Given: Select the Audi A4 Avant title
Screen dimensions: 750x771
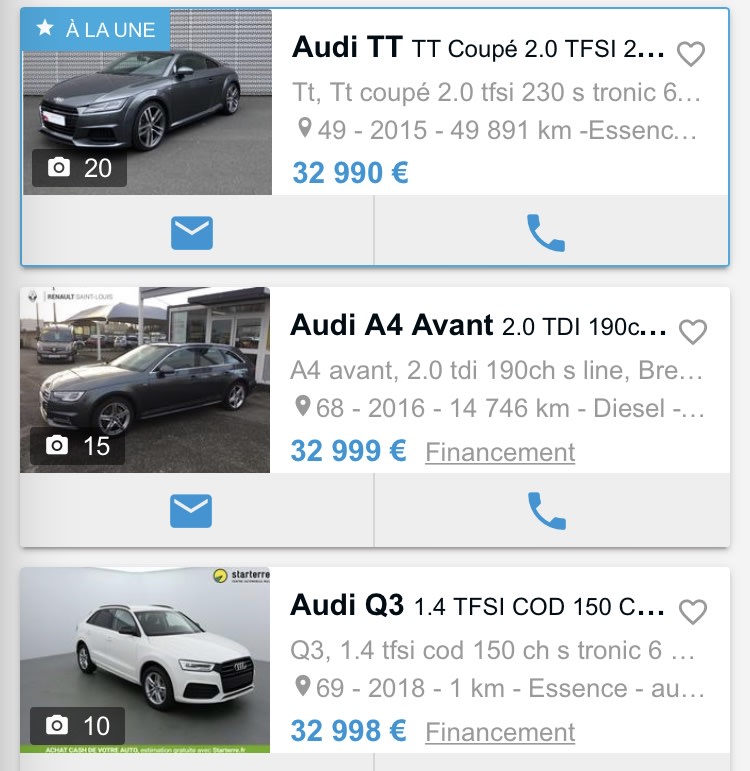Looking at the screenshot, I should click(478, 326).
